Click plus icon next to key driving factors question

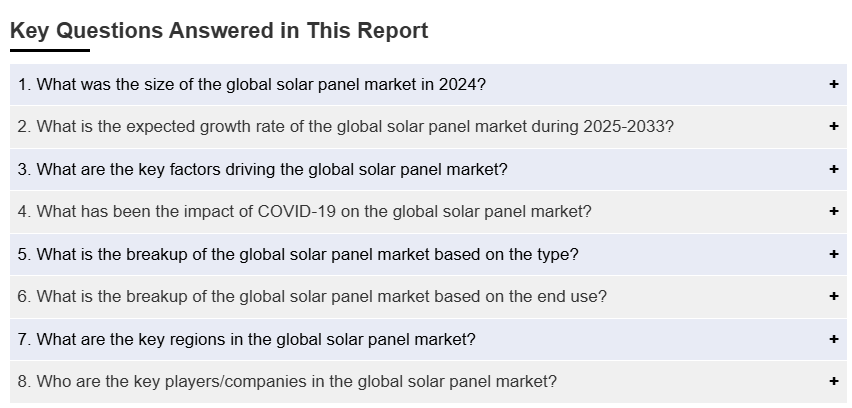coord(833,170)
